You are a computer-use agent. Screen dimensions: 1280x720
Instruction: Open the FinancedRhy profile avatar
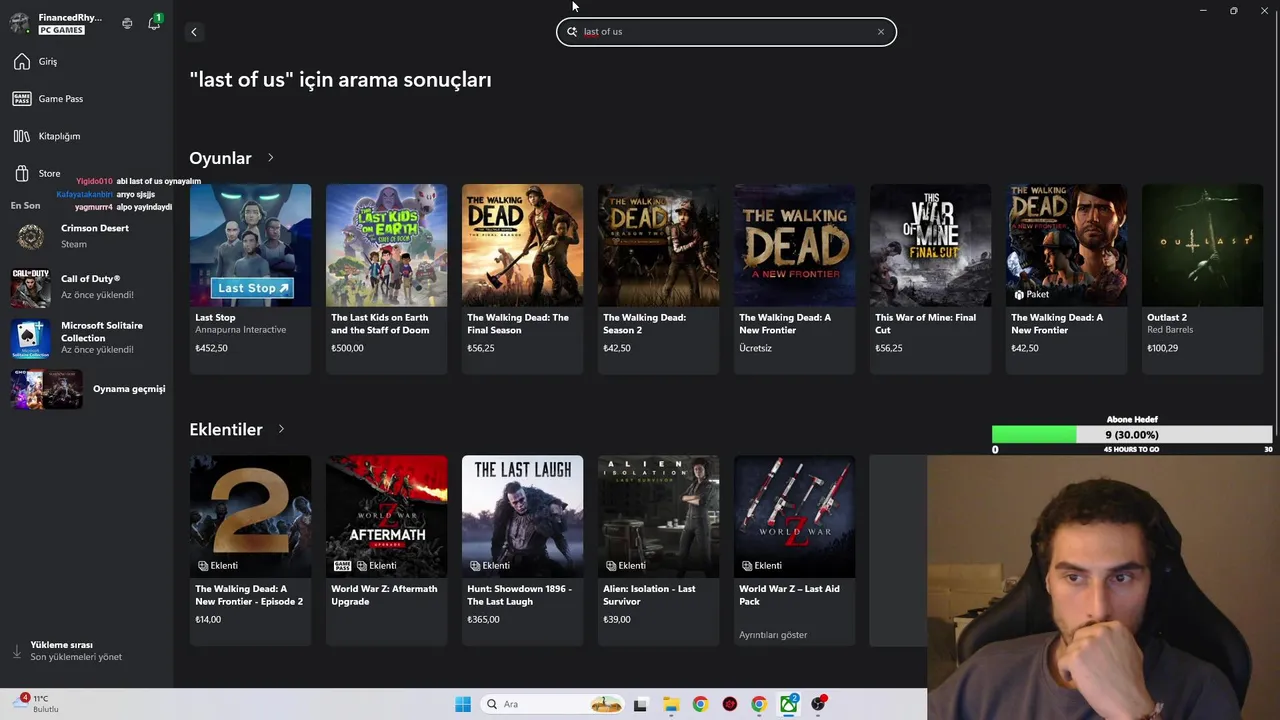coord(19,23)
